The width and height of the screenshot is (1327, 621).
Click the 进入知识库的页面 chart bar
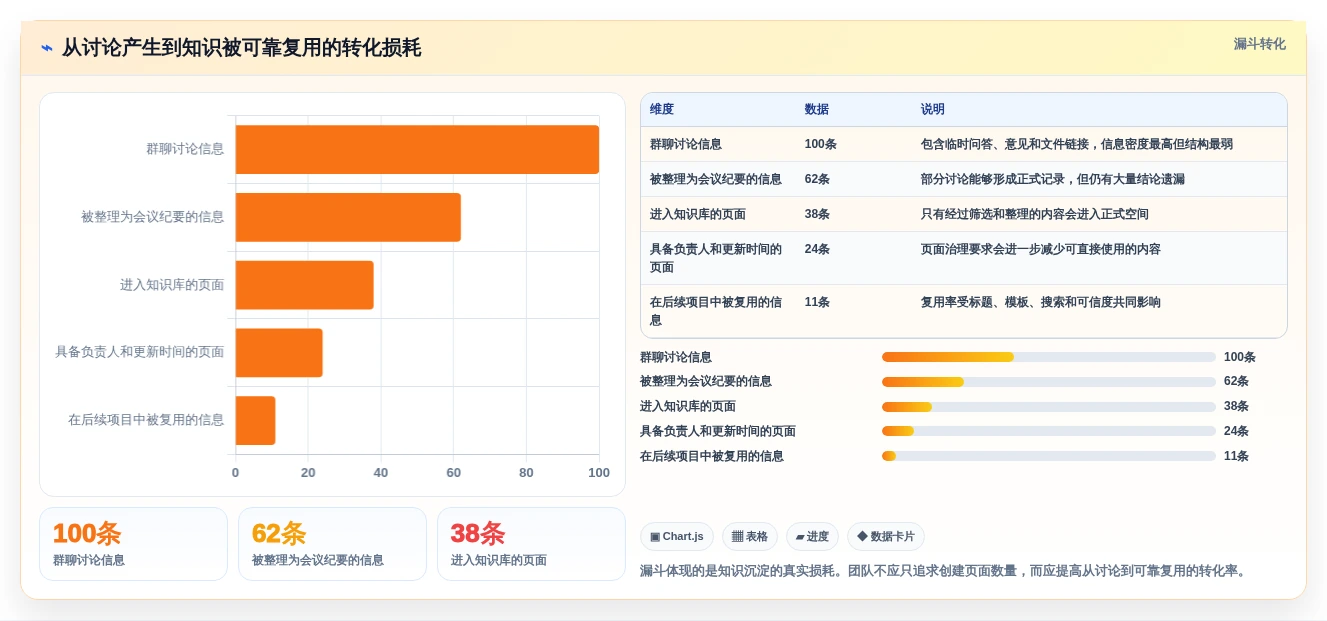point(305,285)
